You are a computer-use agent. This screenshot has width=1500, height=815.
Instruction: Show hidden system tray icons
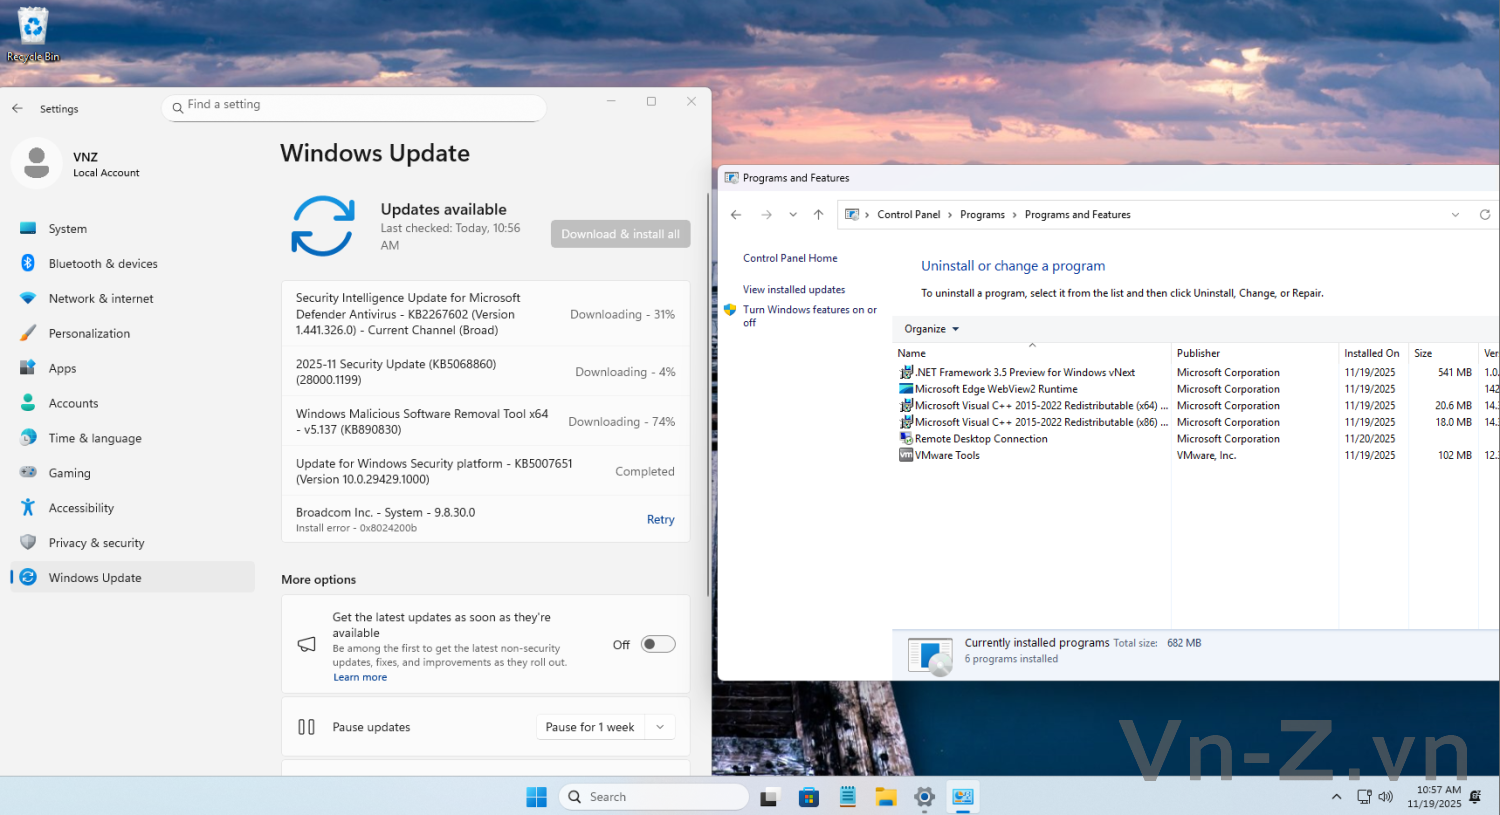pyautogui.click(x=1336, y=797)
